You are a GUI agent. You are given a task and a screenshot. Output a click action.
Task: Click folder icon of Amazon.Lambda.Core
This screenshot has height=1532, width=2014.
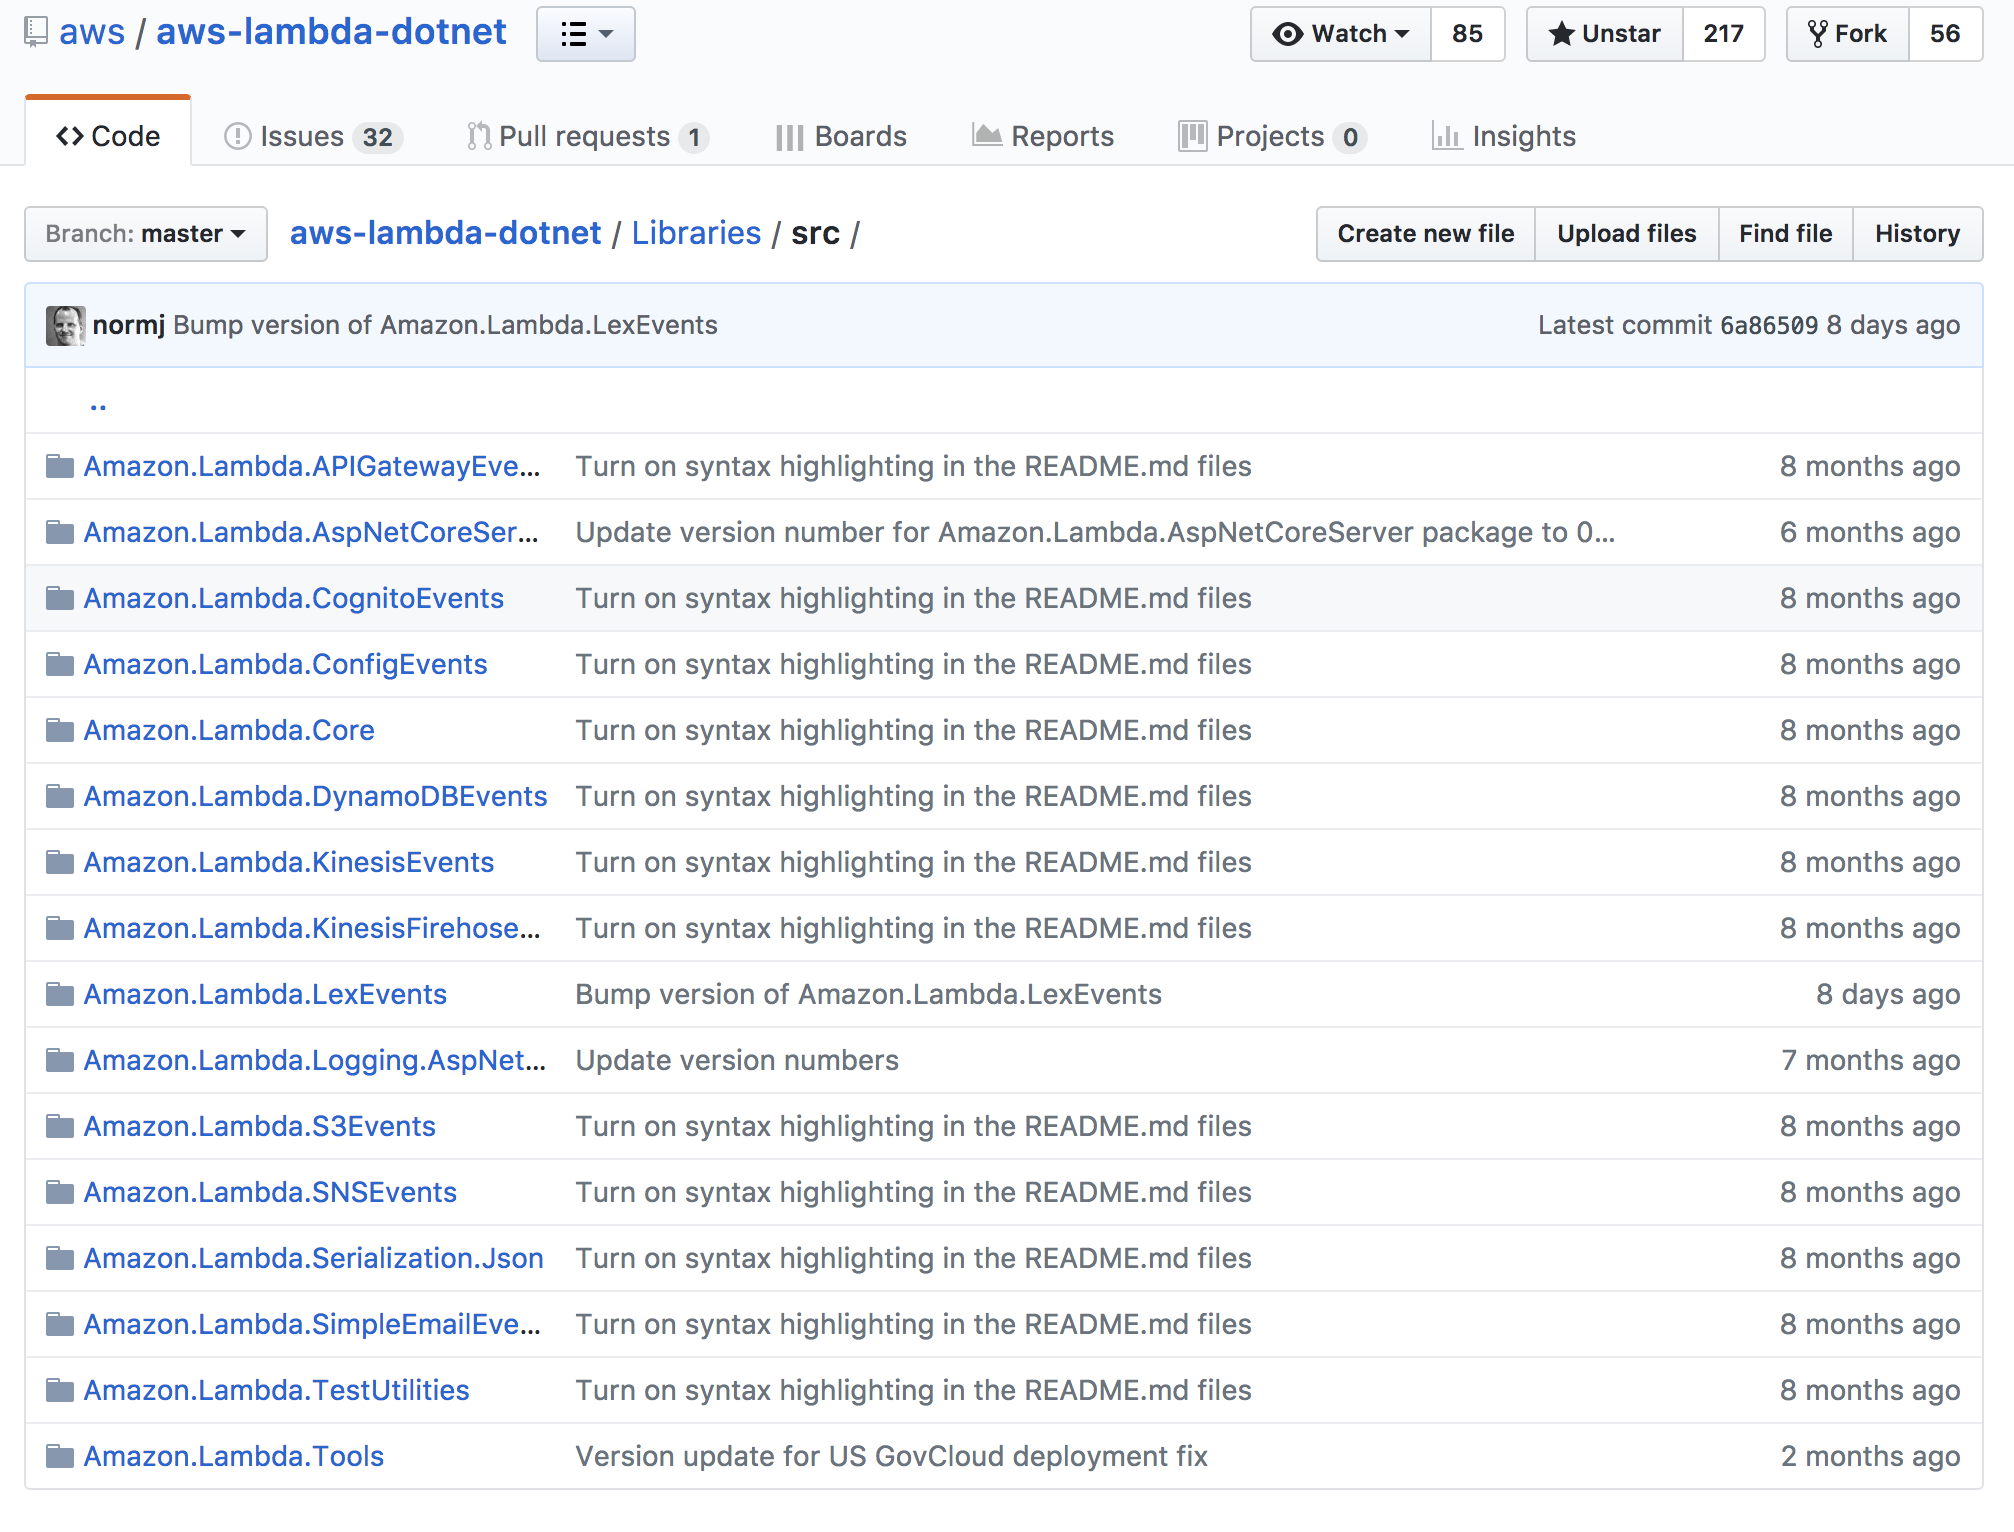click(x=60, y=730)
